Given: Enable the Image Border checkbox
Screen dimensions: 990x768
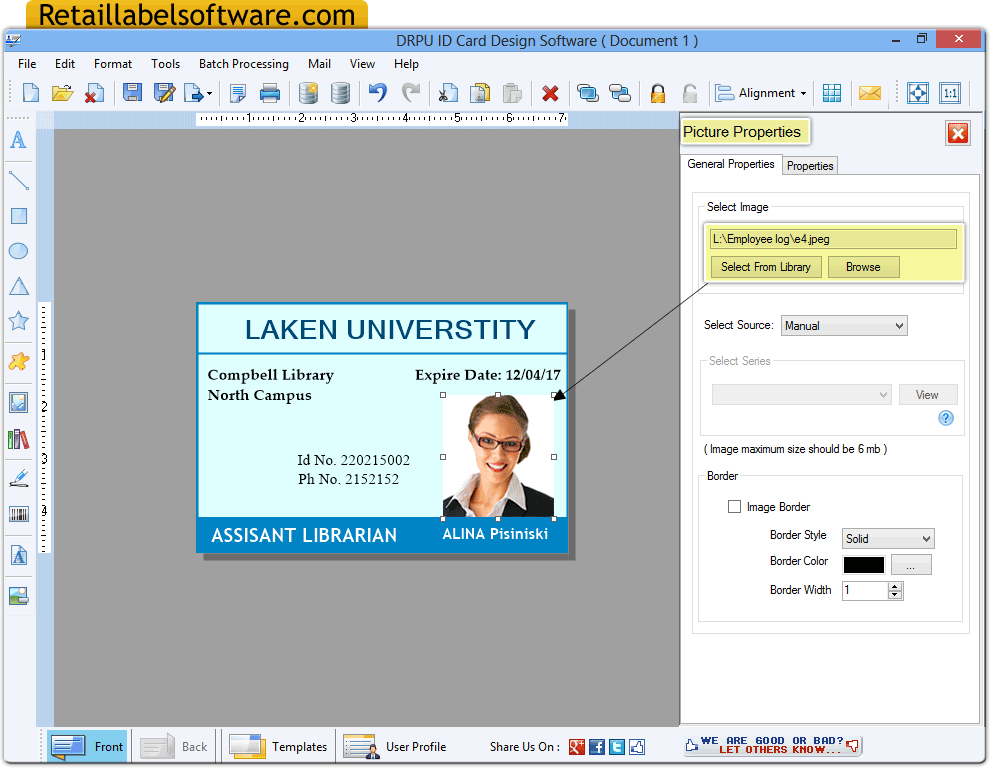Looking at the screenshot, I should click(734, 507).
